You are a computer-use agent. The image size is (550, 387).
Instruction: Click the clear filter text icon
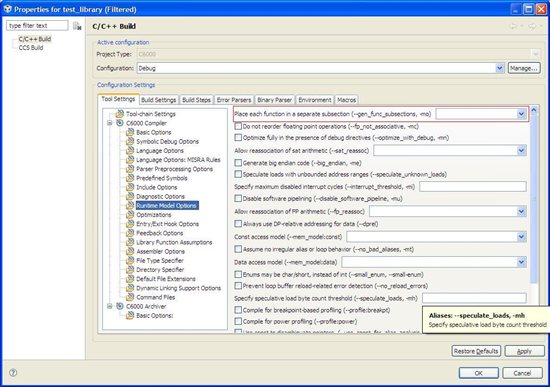click(77, 26)
